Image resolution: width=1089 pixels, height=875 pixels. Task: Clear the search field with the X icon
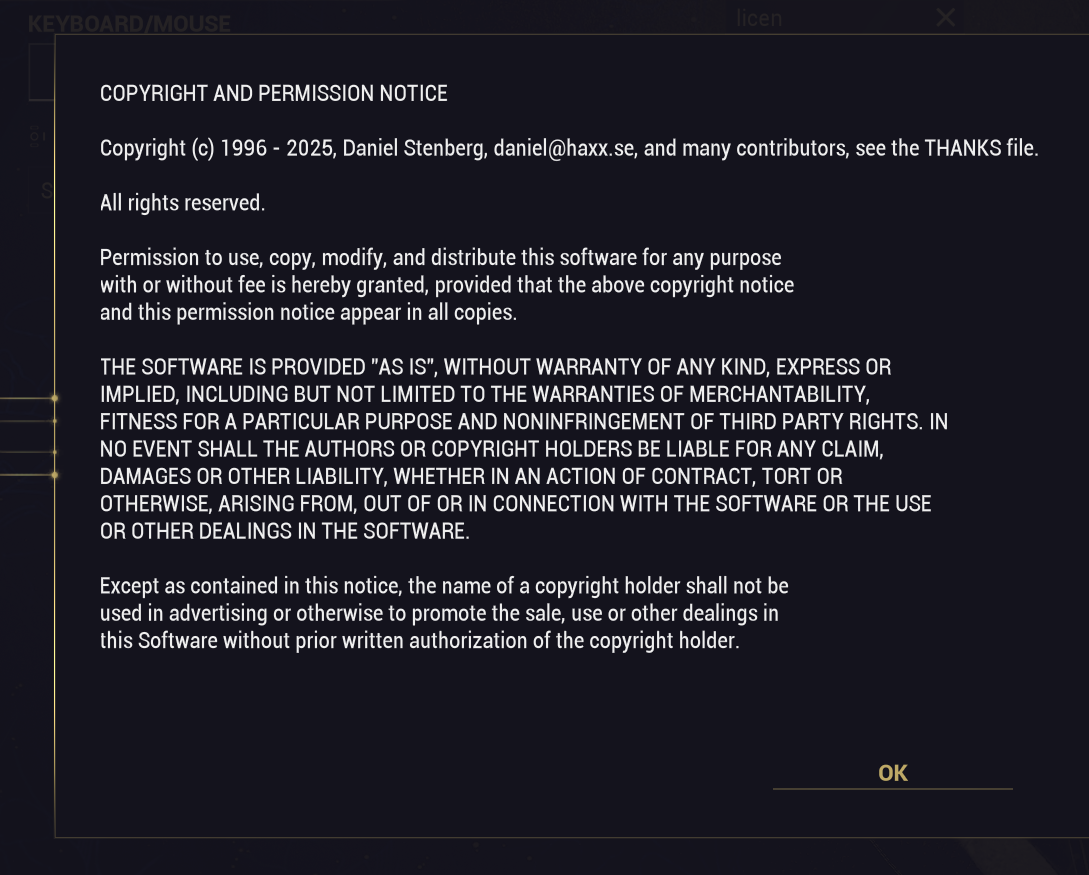945,17
